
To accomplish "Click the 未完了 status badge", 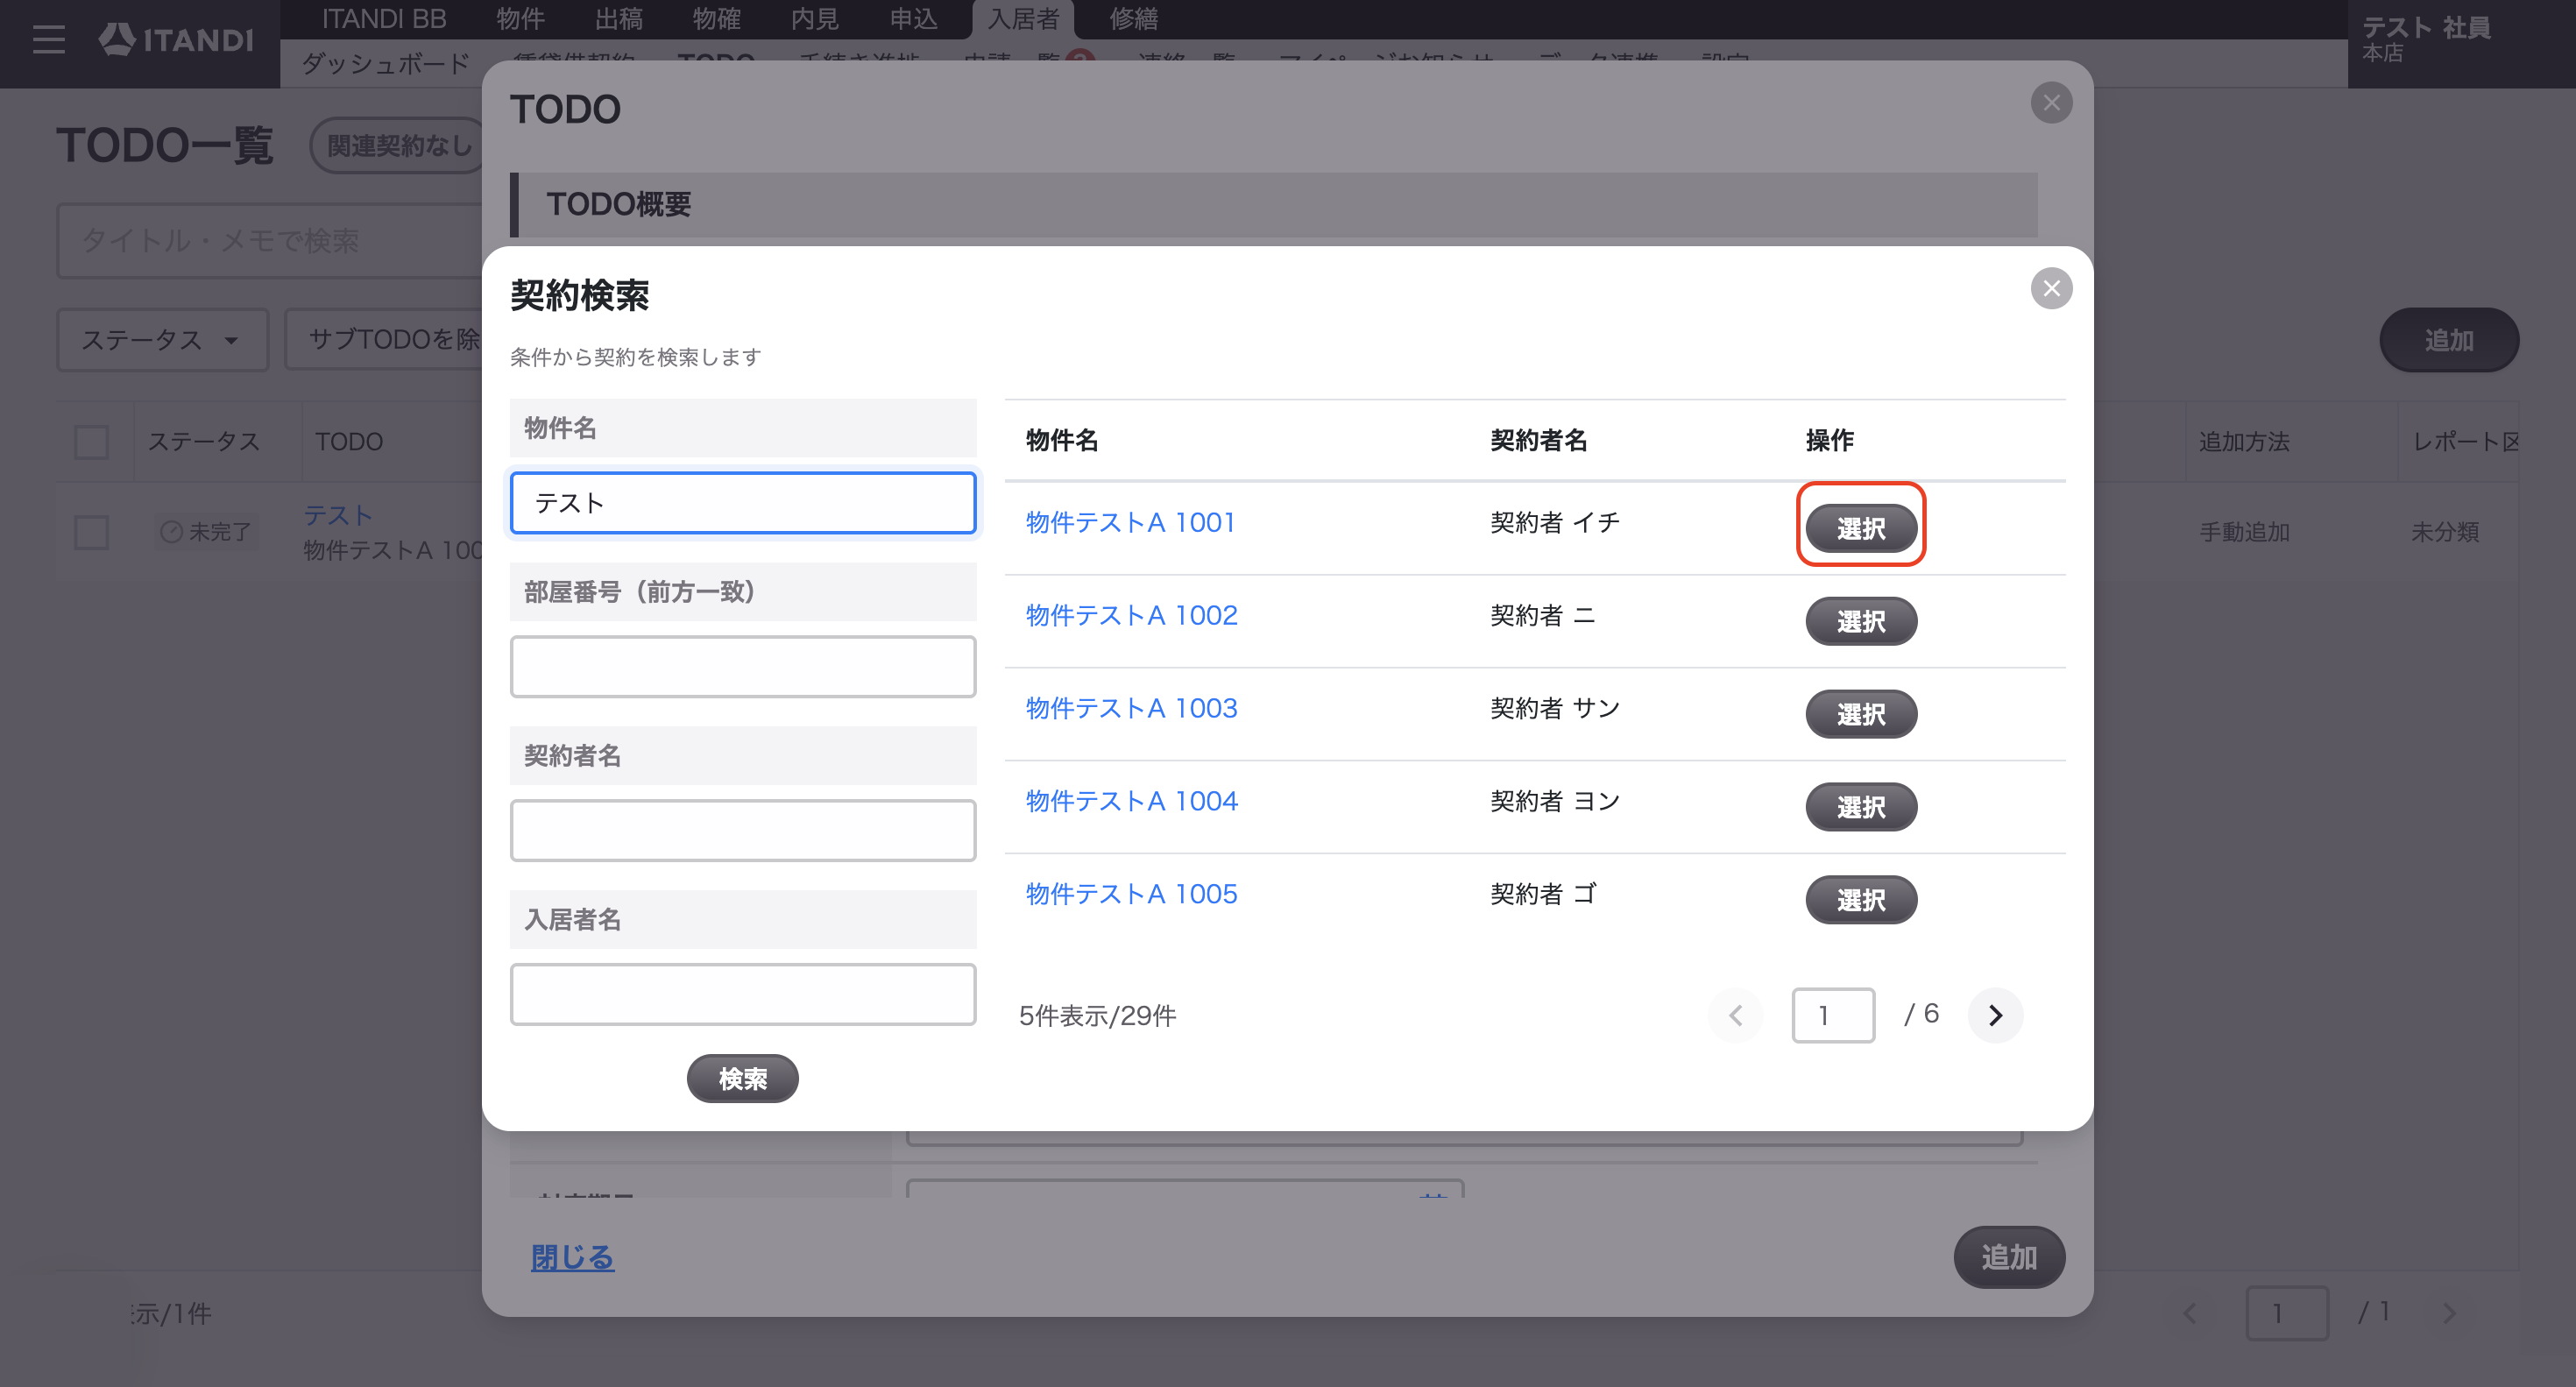I will tap(206, 532).
